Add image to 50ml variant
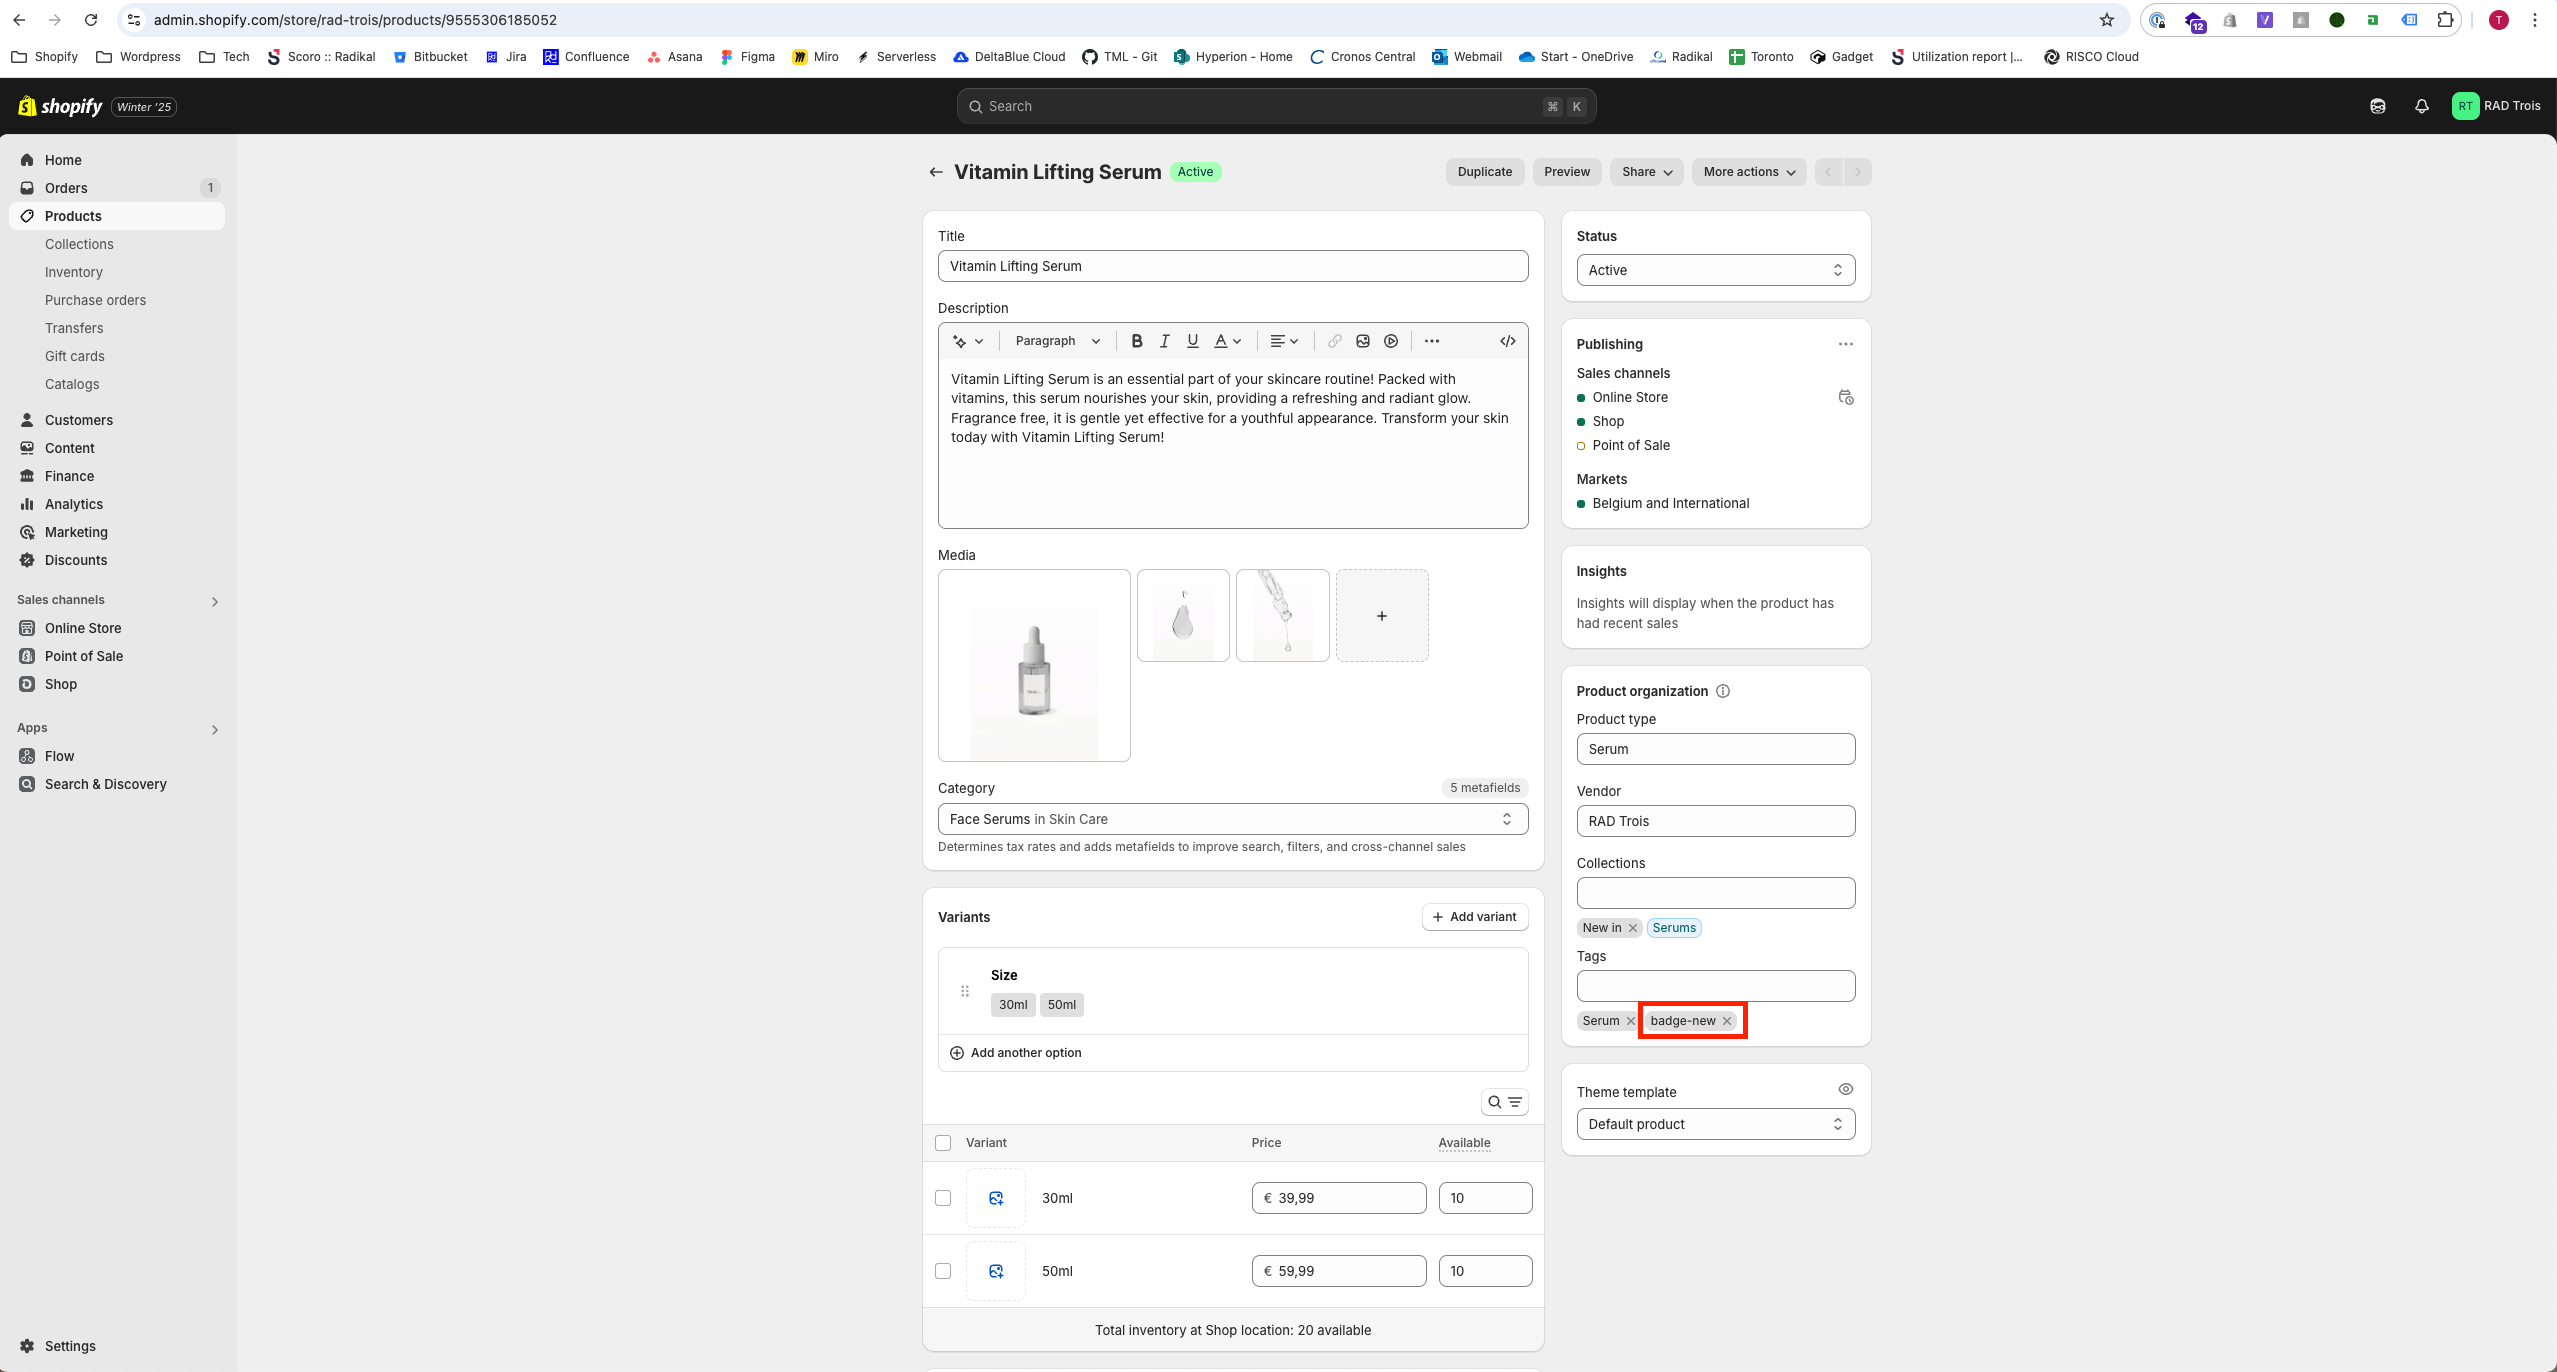 click(995, 1271)
